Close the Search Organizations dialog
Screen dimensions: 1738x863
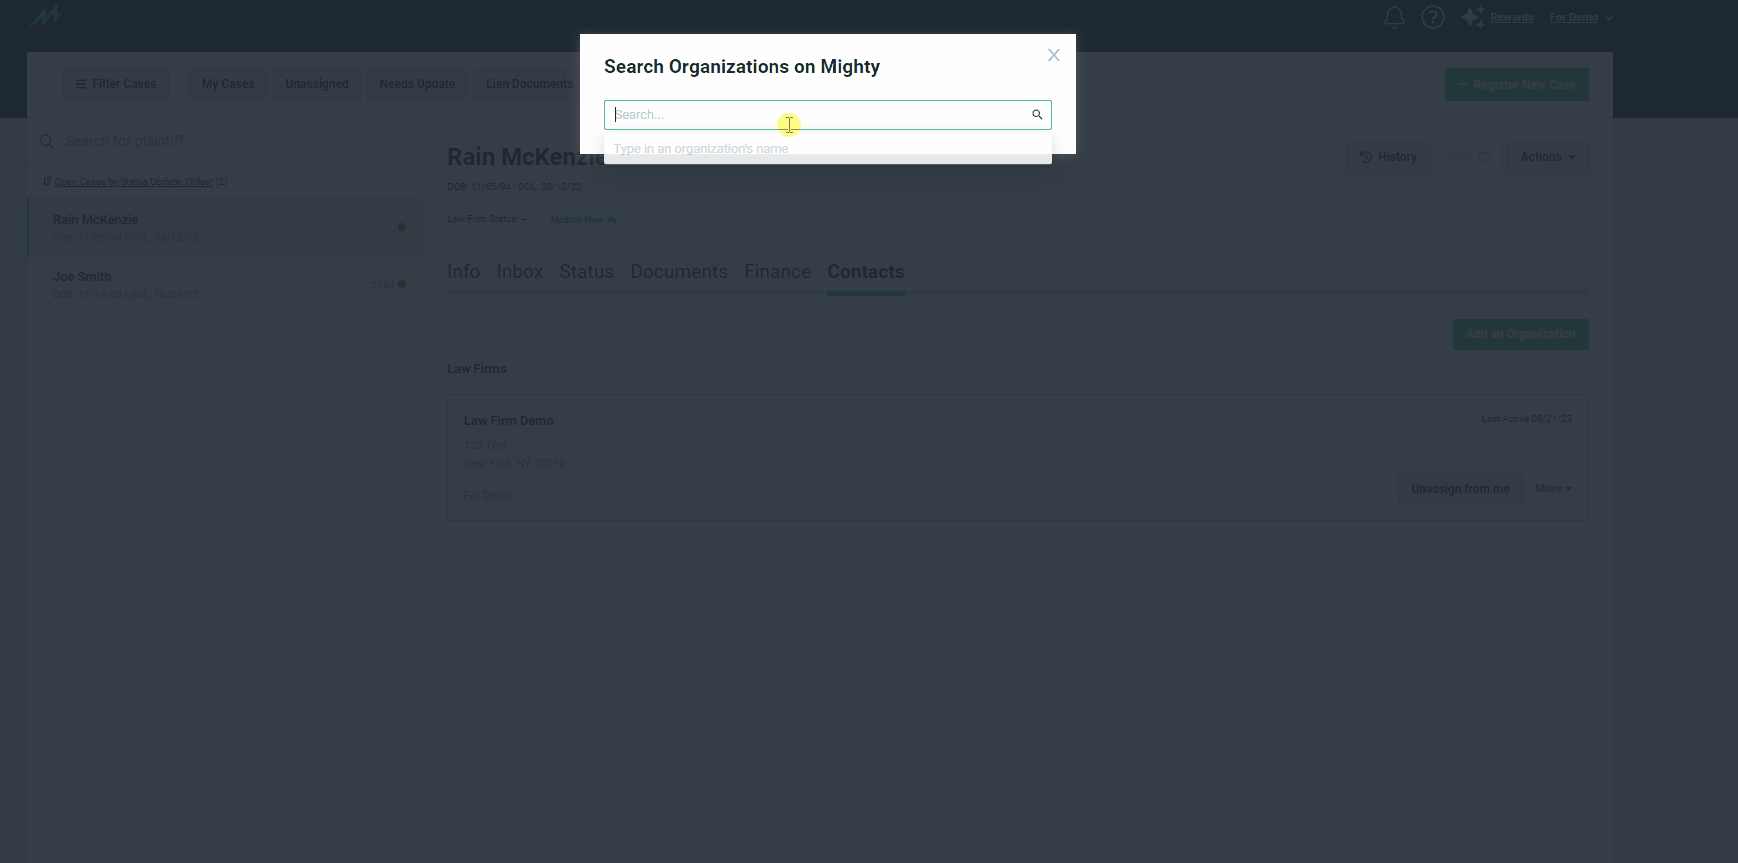tap(1053, 55)
